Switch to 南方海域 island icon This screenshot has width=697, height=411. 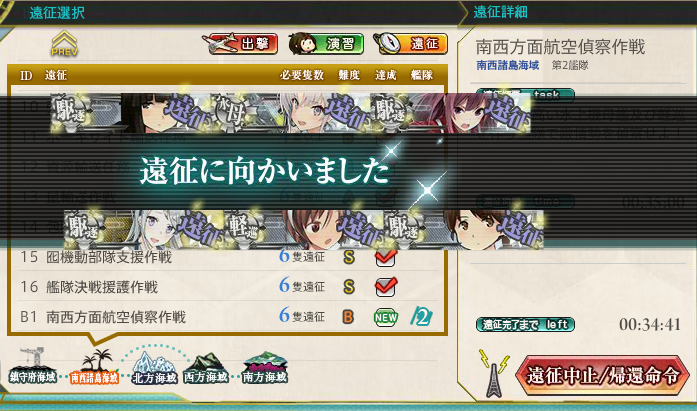tap(265, 367)
